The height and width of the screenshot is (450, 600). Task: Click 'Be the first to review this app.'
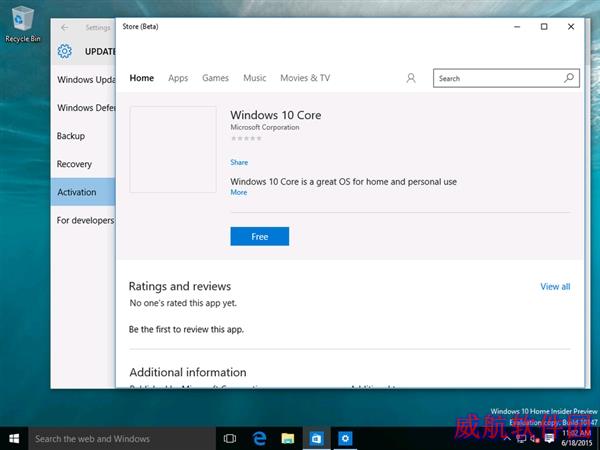tap(186, 329)
